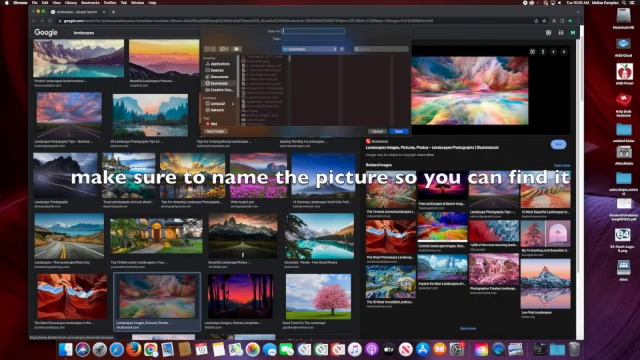Screen dimensions: 640x360
Task: Click the Tags field in save dialog
Action: pyautogui.click(x=313, y=39)
